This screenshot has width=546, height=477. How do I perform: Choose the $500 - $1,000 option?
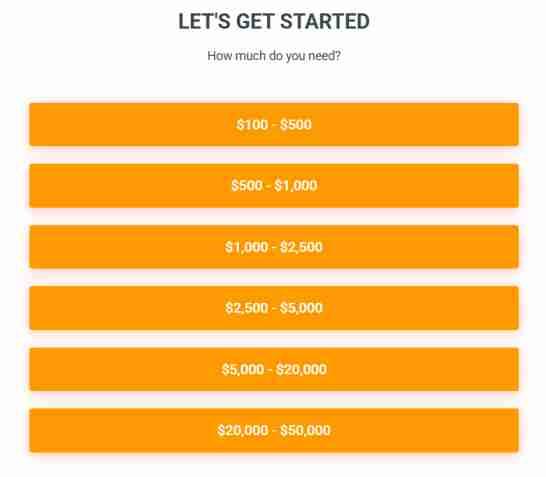[x=274, y=186]
